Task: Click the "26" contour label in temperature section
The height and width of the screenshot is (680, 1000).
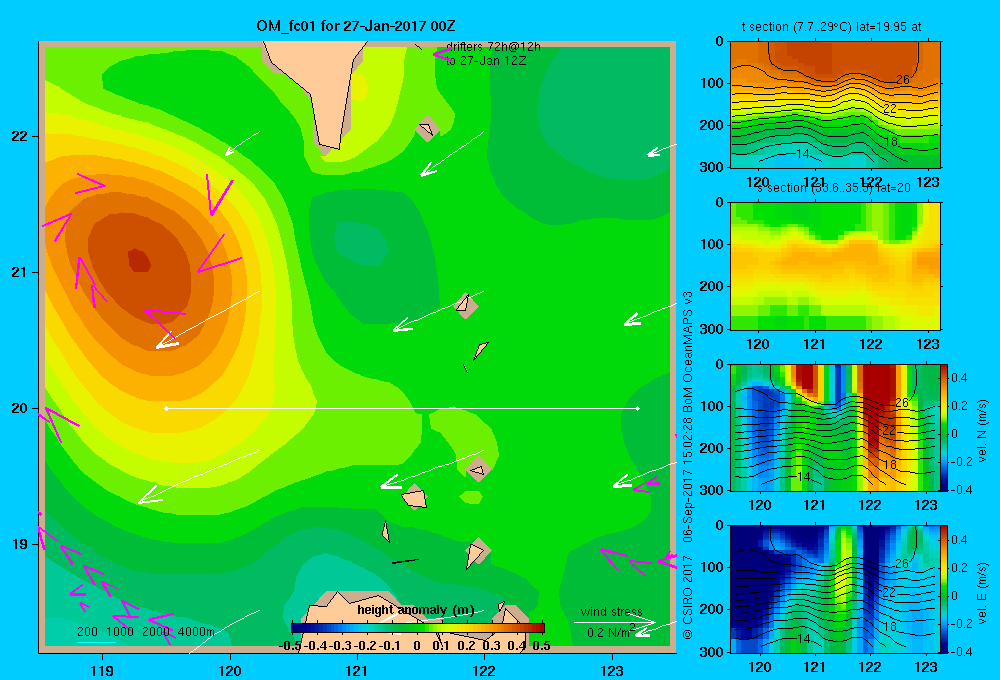Action: [902, 80]
